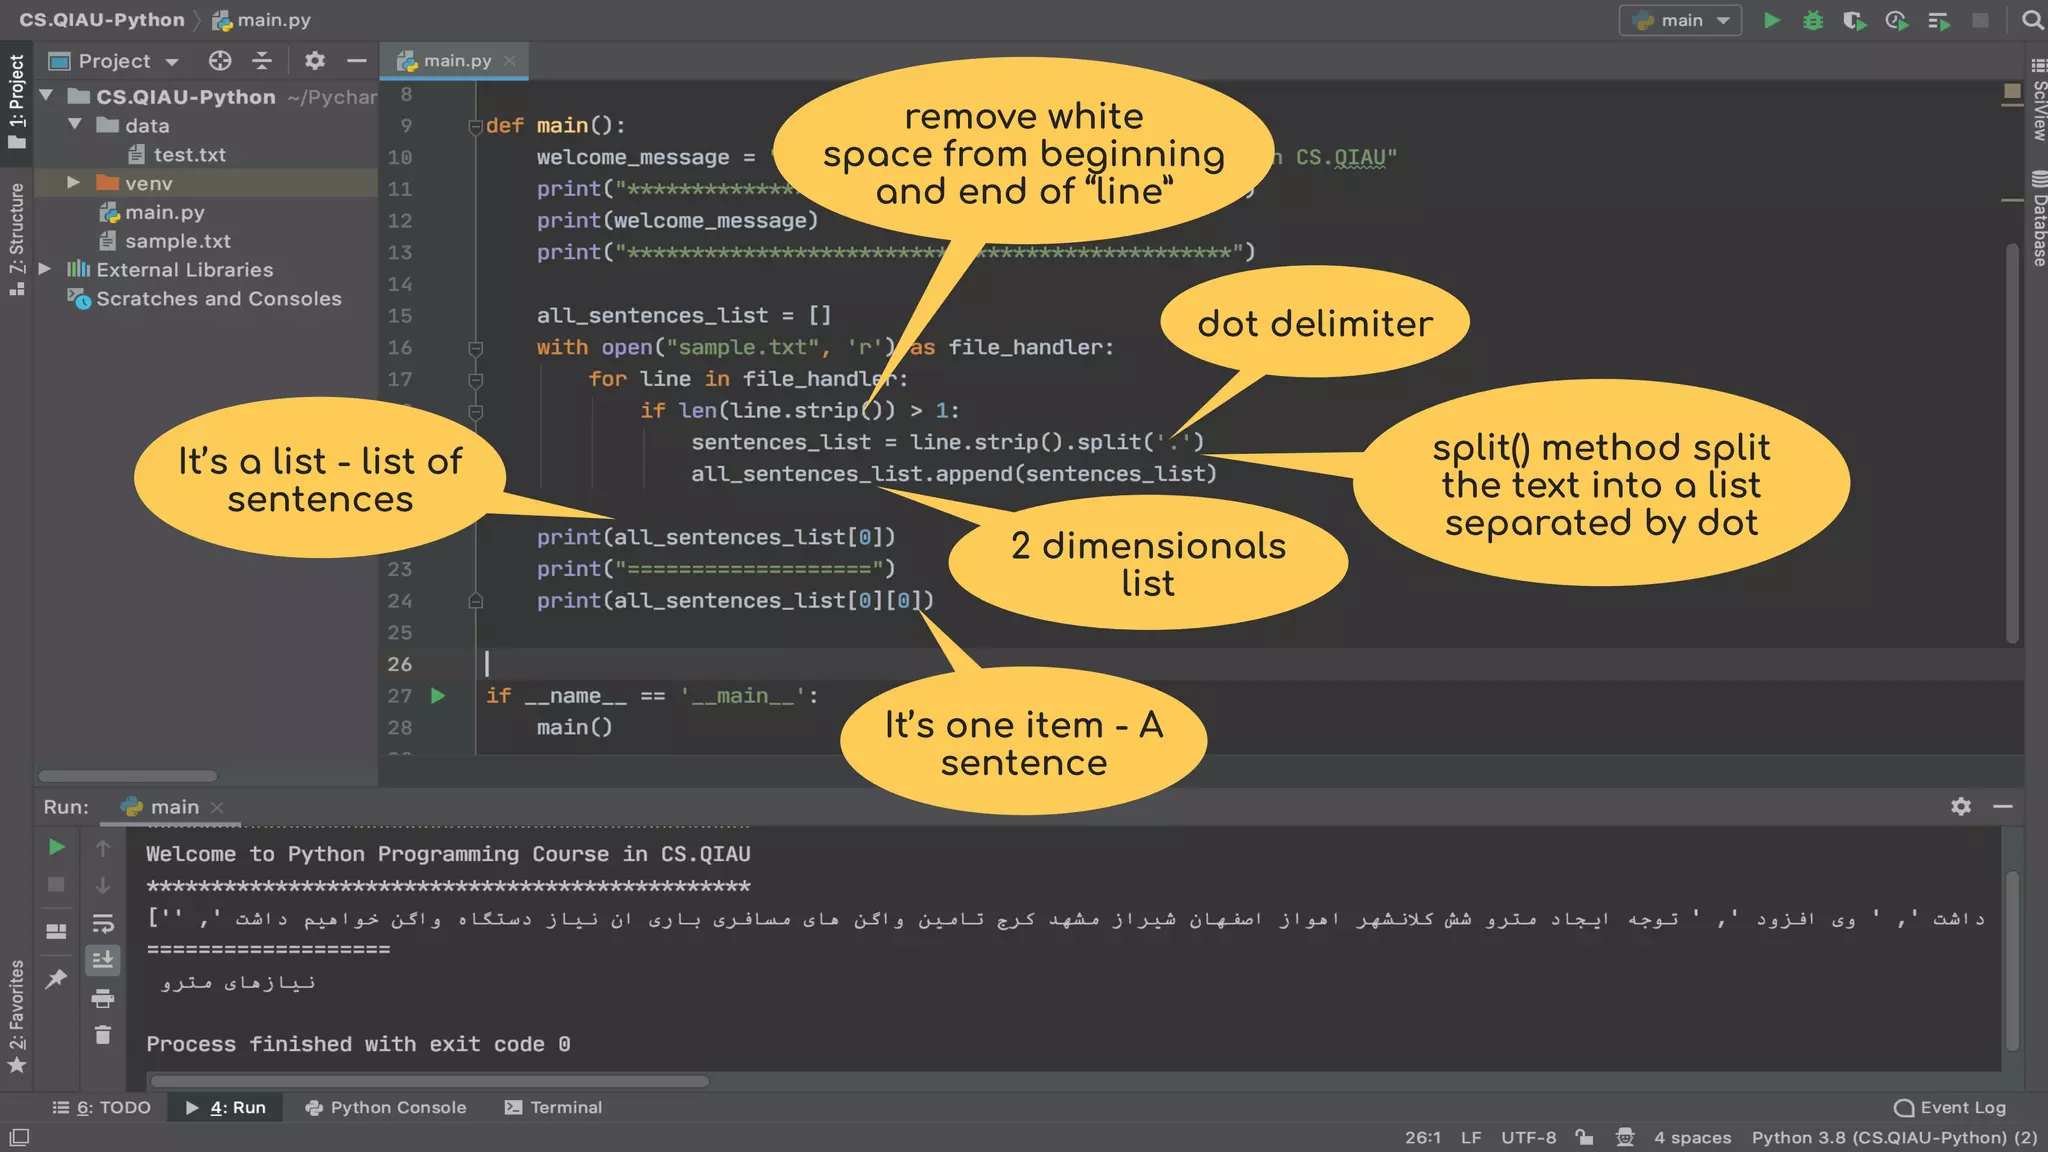Expand the venv folder

73,183
